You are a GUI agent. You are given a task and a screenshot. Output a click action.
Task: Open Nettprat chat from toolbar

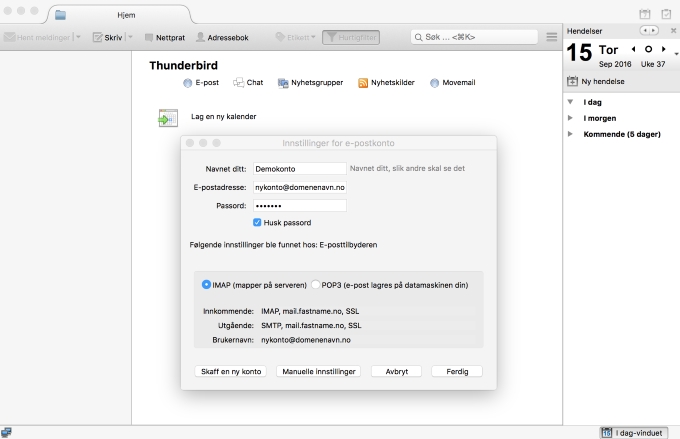(x=165, y=38)
